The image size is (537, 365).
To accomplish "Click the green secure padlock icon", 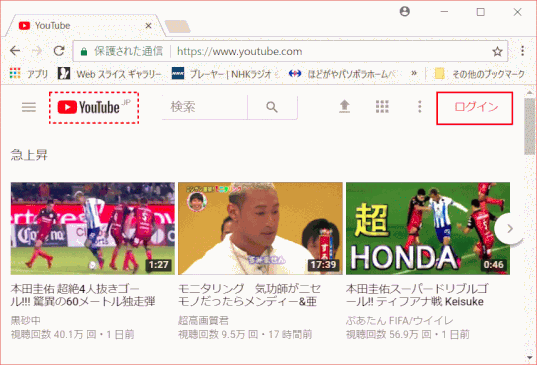I will tap(84, 52).
